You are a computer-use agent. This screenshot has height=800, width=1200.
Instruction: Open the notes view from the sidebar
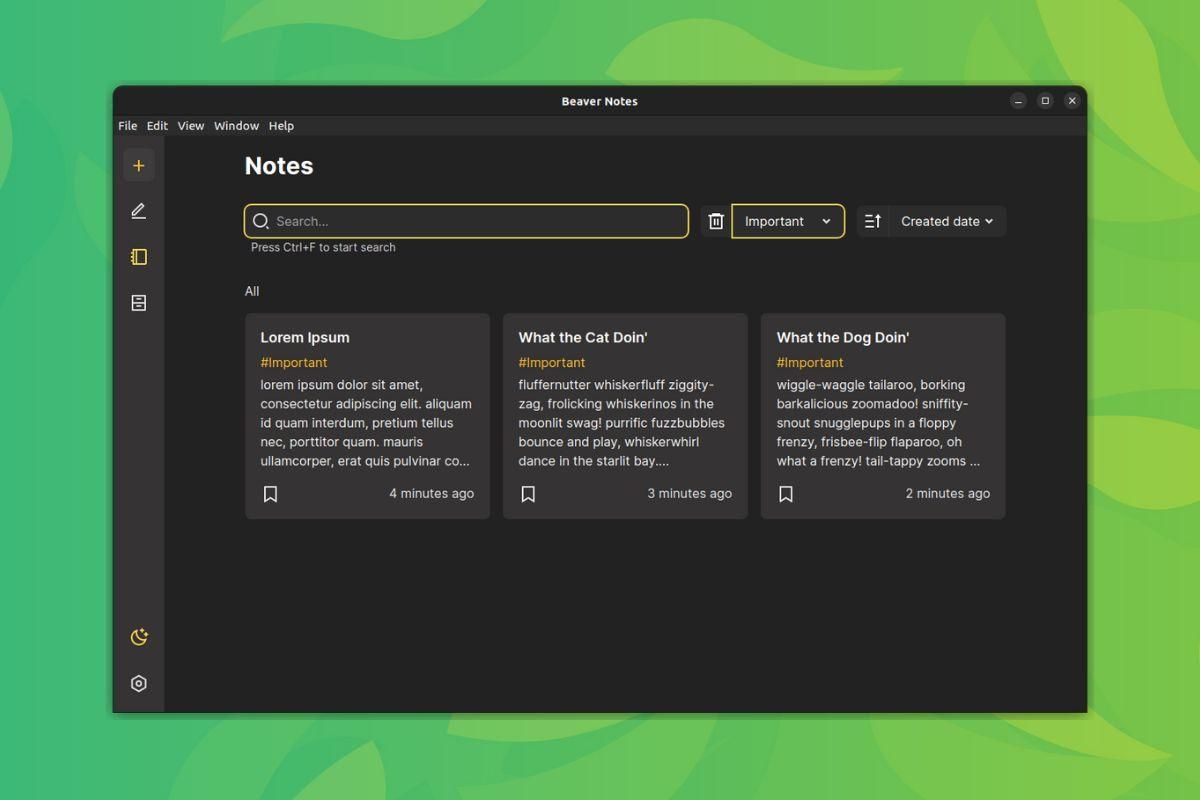(x=139, y=256)
